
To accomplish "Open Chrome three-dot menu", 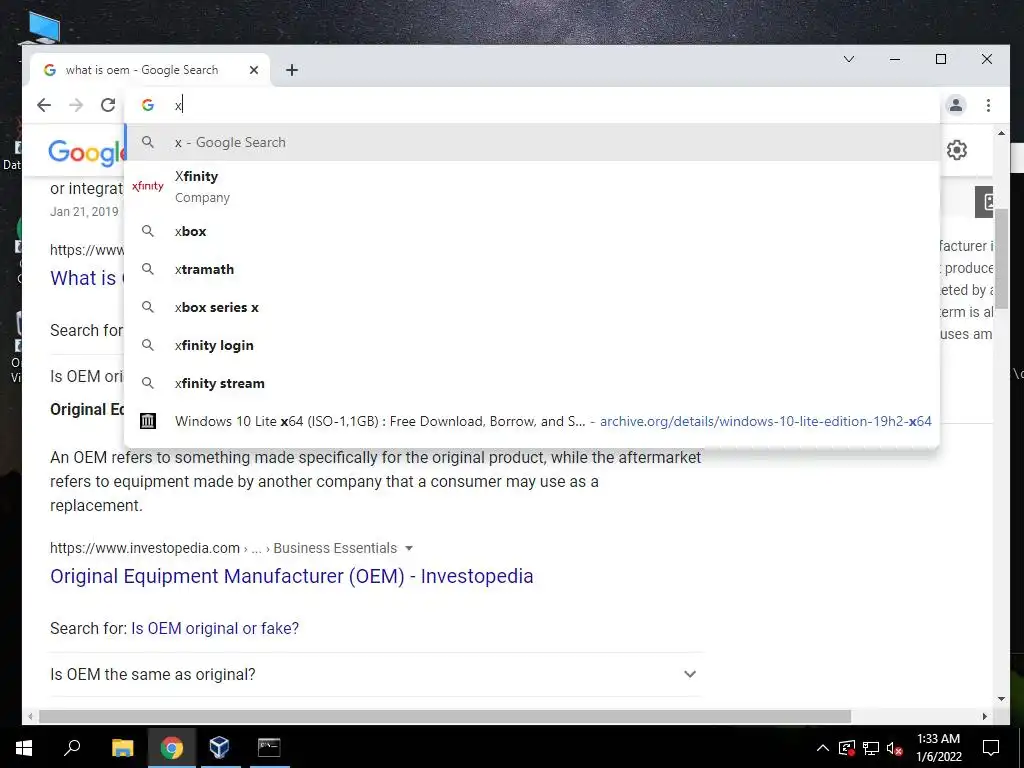I will (x=988, y=105).
